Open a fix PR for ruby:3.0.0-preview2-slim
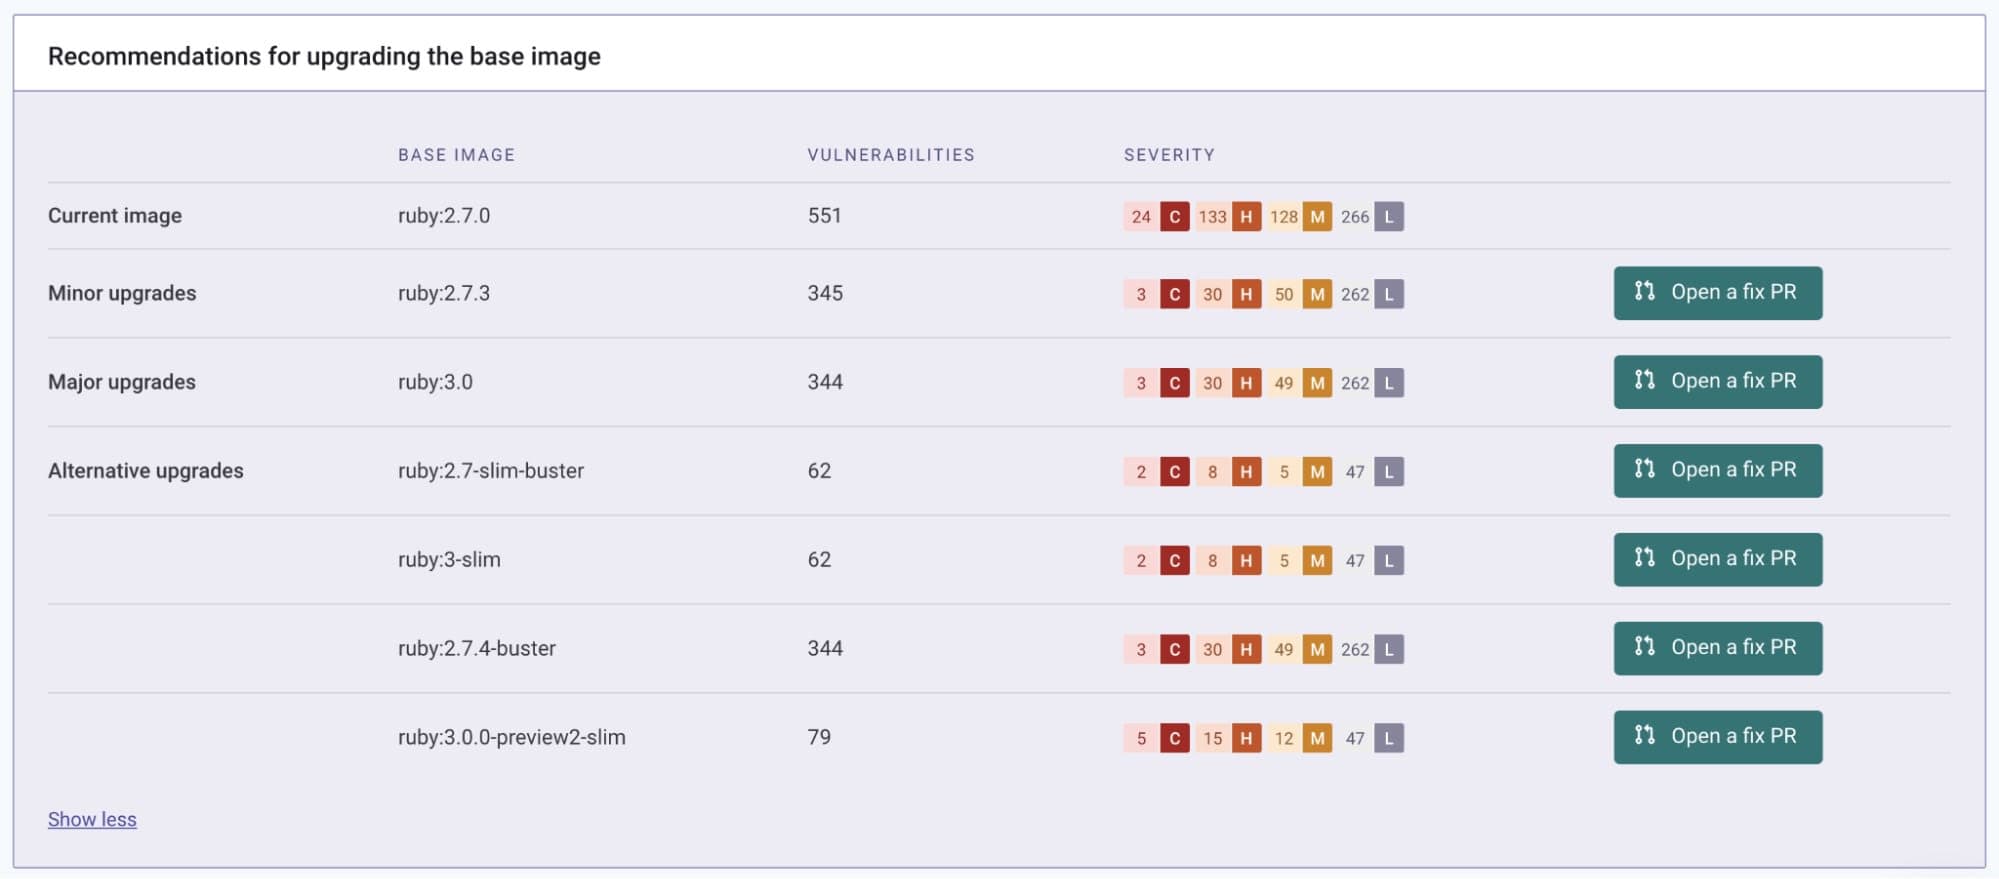 1717,737
